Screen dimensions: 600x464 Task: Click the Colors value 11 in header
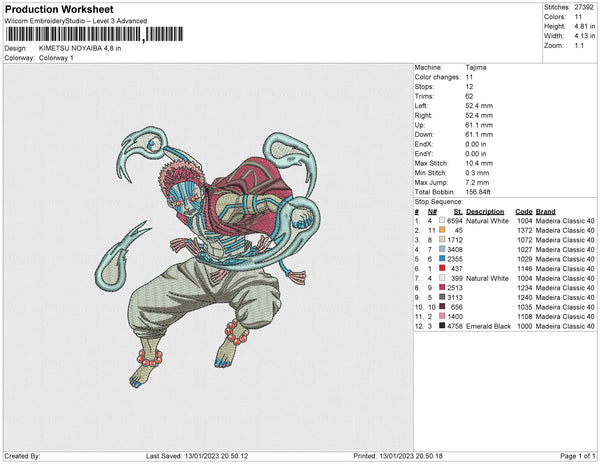[578, 17]
